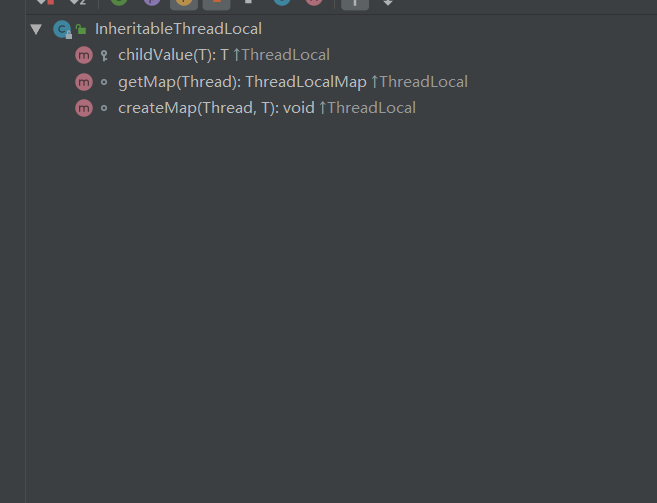The height and width of the screenshot is (503, 657).
Task: Click the protected key icon on childValue
Action: [x=104, y=55]
